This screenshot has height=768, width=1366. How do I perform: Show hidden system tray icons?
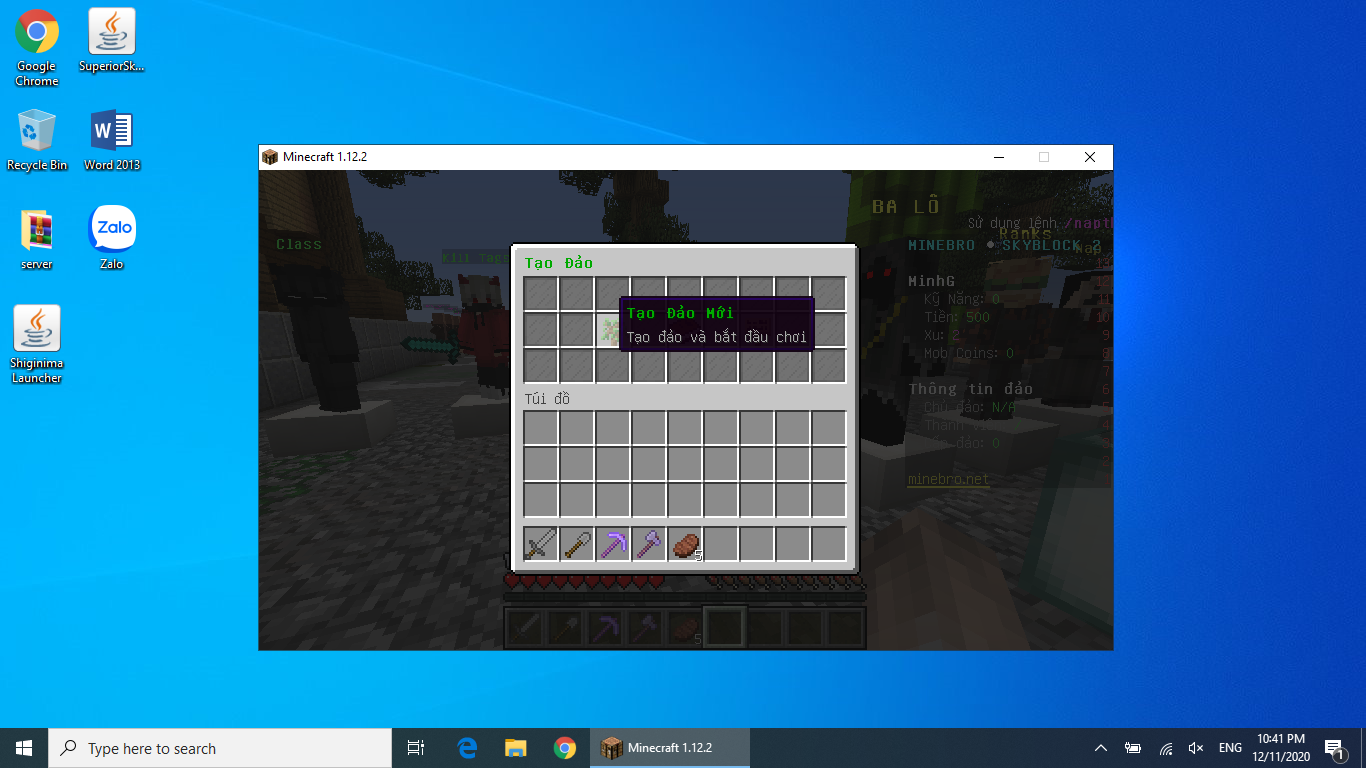(1101, 748)
